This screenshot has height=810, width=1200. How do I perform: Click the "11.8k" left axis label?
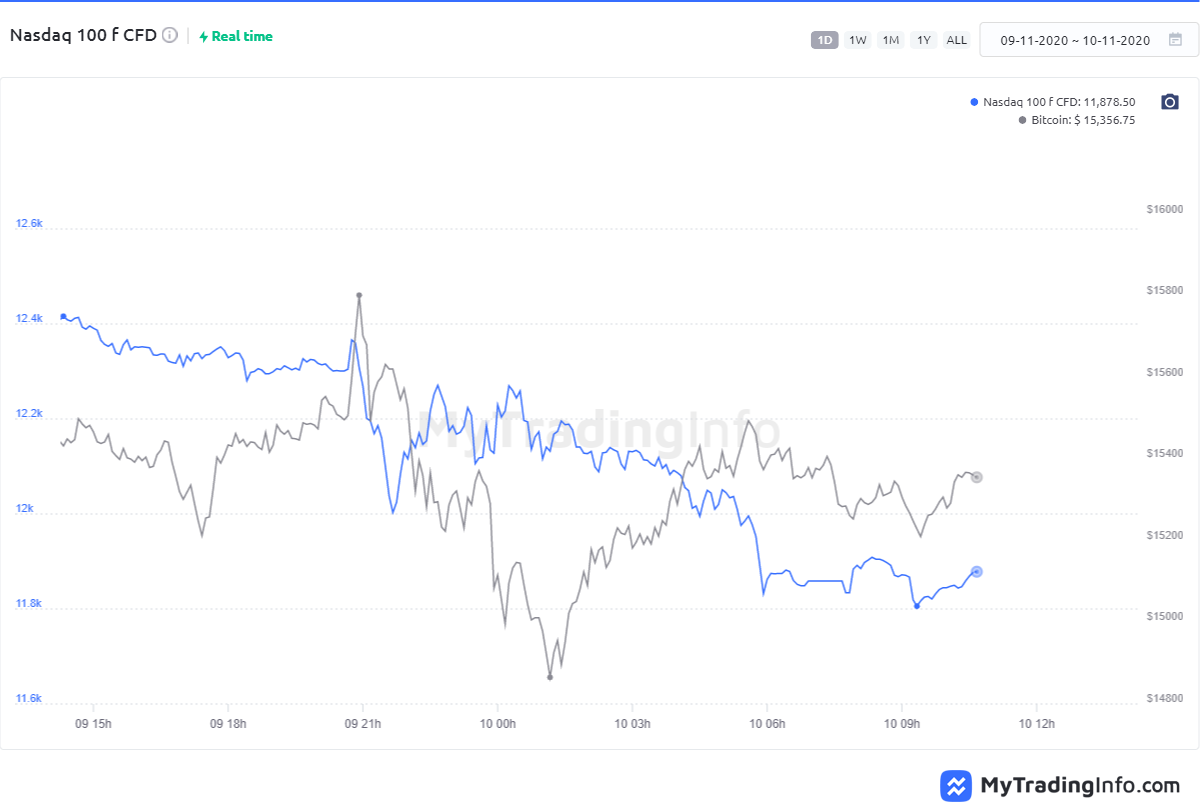click(x=29, y=604)
